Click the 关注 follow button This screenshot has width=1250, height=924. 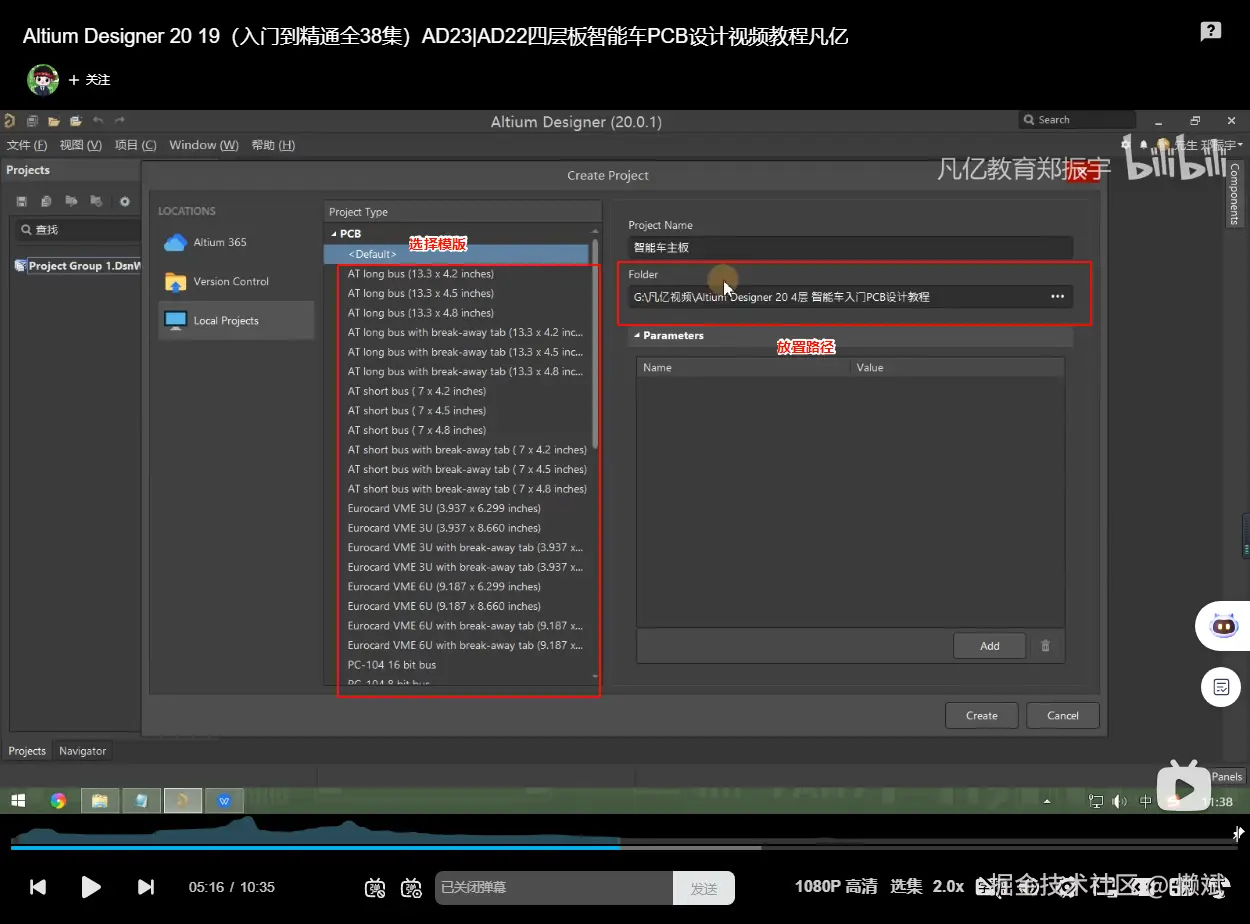(90, 80)
